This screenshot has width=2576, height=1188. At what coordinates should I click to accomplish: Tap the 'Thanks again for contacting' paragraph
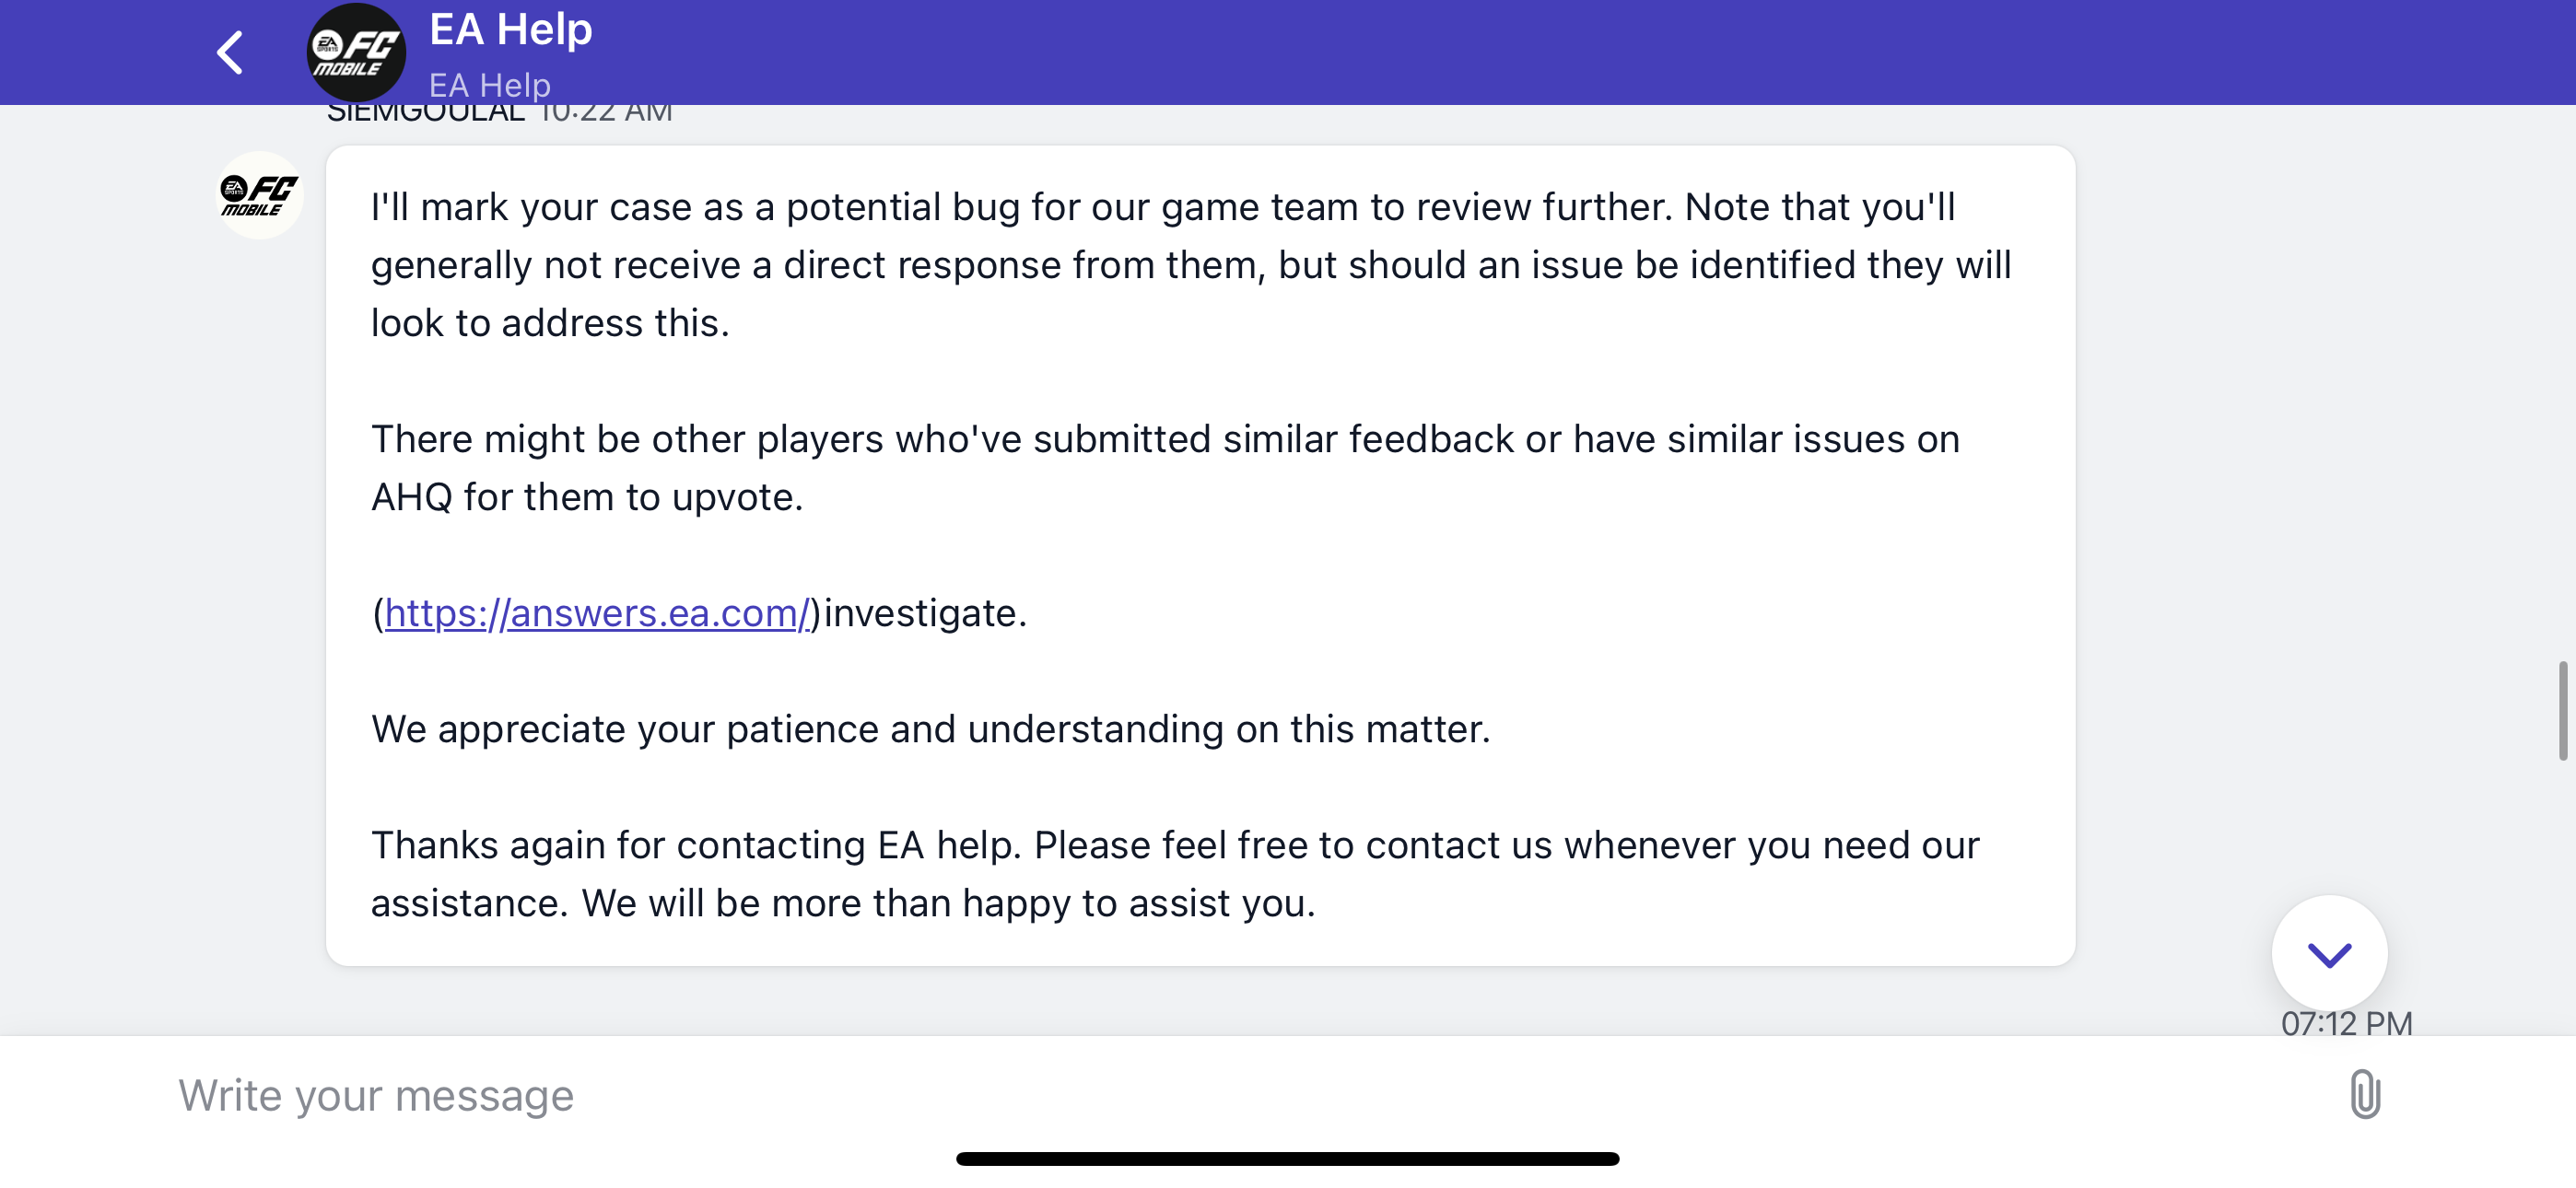coord(1175,874)
